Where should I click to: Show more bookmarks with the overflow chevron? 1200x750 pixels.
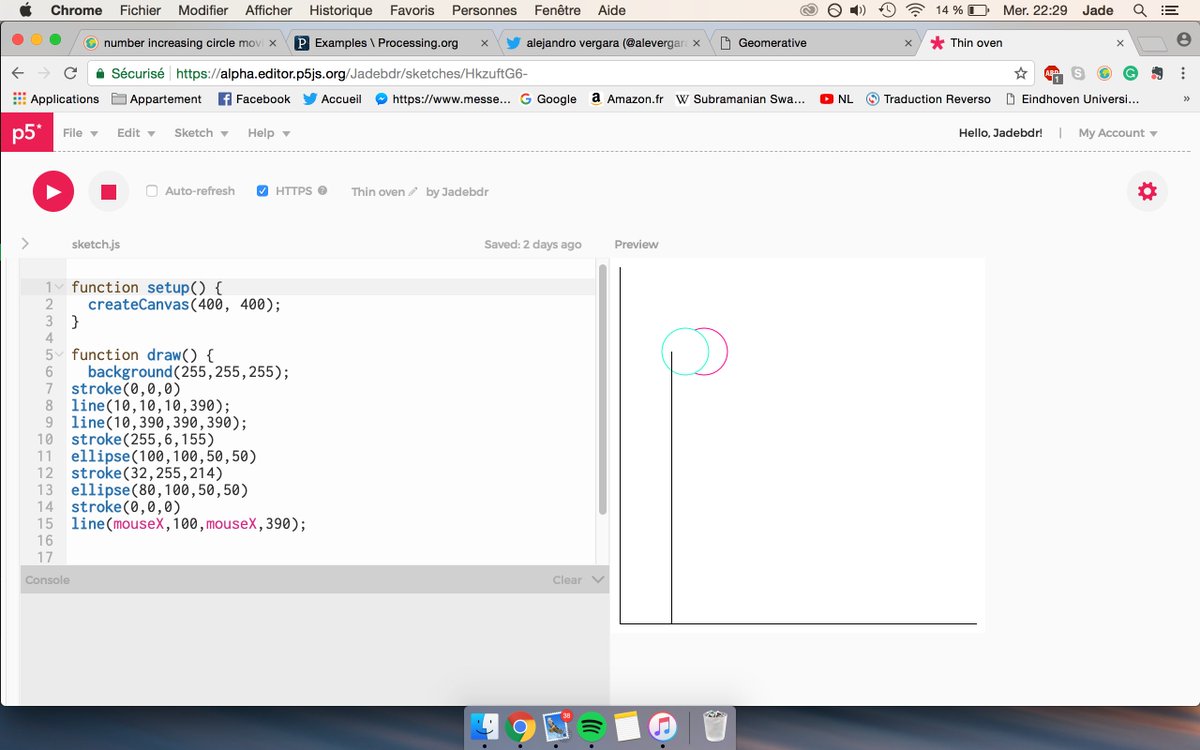pos(1186,99)
